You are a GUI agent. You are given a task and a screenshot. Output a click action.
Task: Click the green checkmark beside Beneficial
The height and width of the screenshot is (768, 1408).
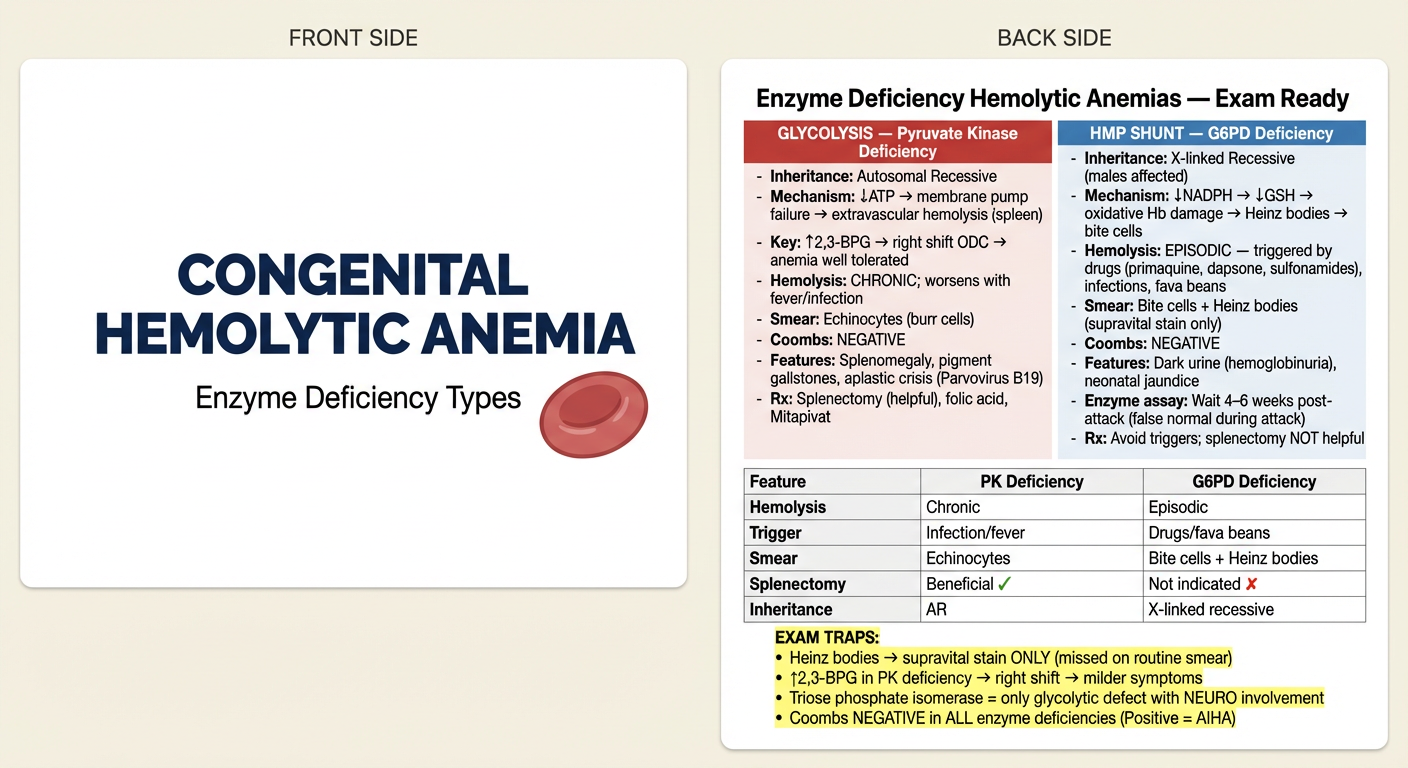point(1005,583)
